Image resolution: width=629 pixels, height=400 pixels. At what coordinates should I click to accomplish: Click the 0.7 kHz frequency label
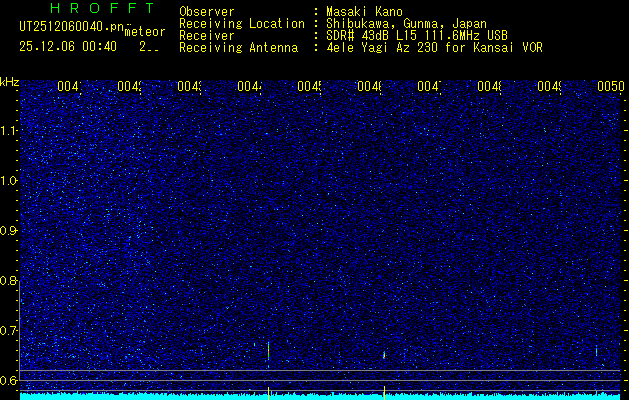pyautogui.click(x=10, y=330)
